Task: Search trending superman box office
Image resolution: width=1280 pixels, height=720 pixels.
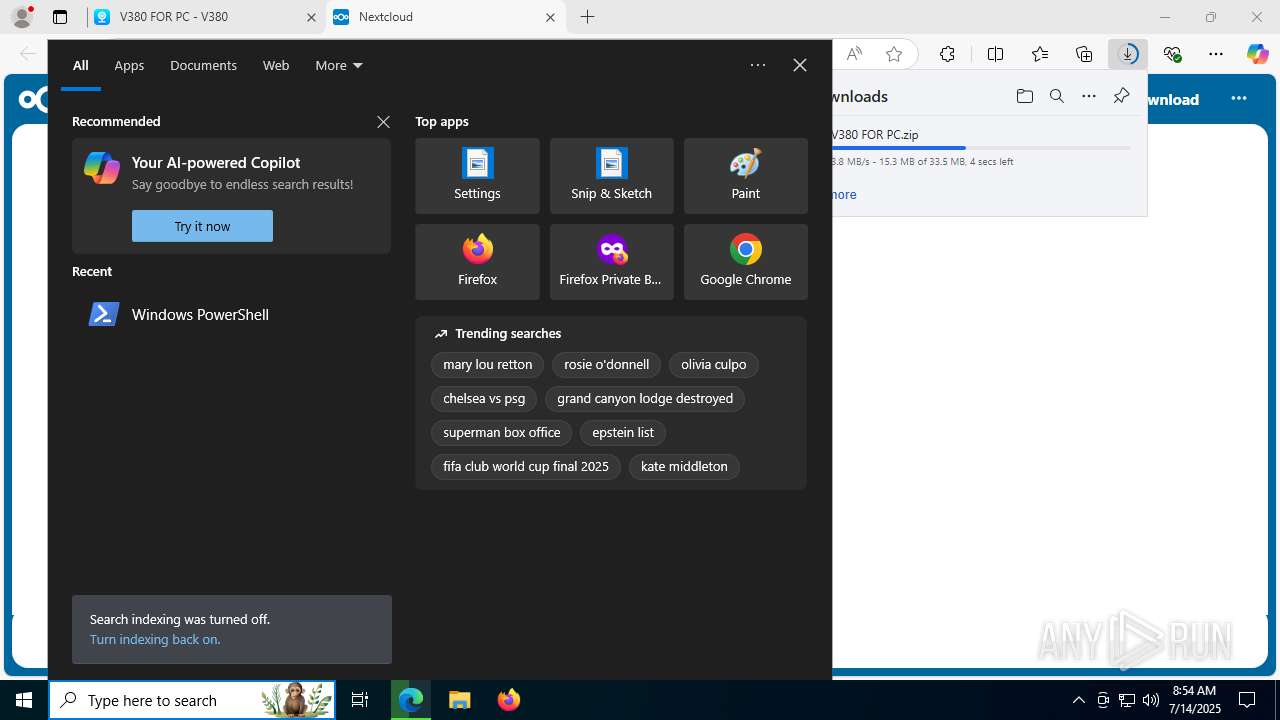Action: pos(502,433)
